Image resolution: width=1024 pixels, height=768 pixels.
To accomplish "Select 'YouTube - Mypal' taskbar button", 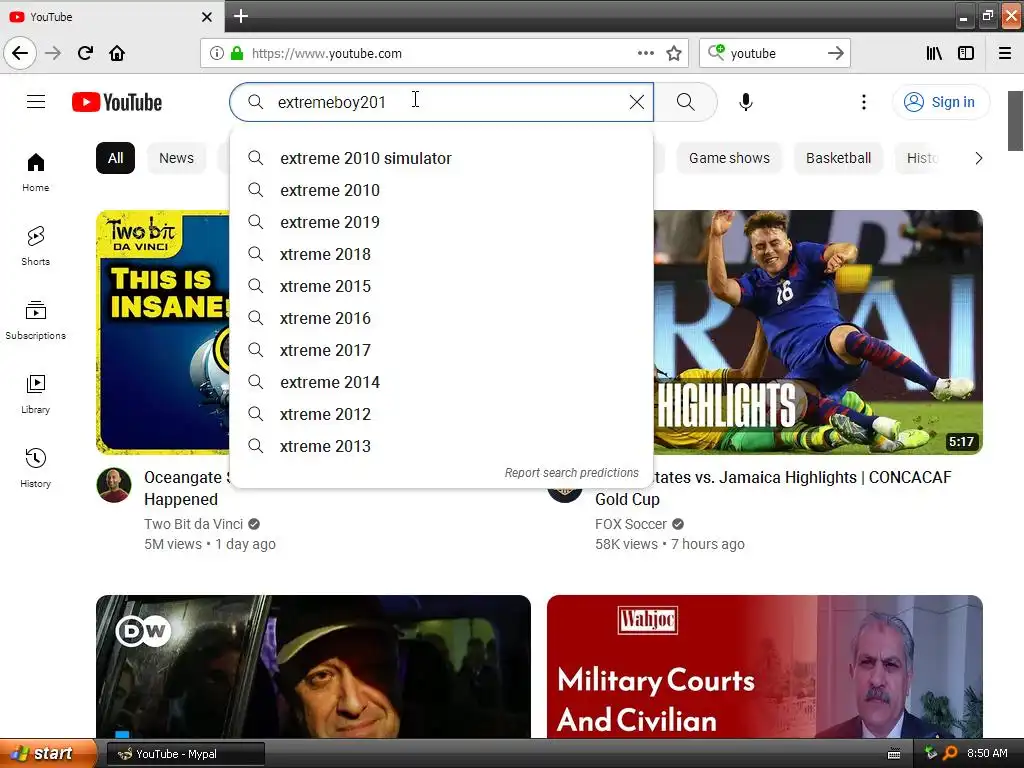I will point(185,754).
